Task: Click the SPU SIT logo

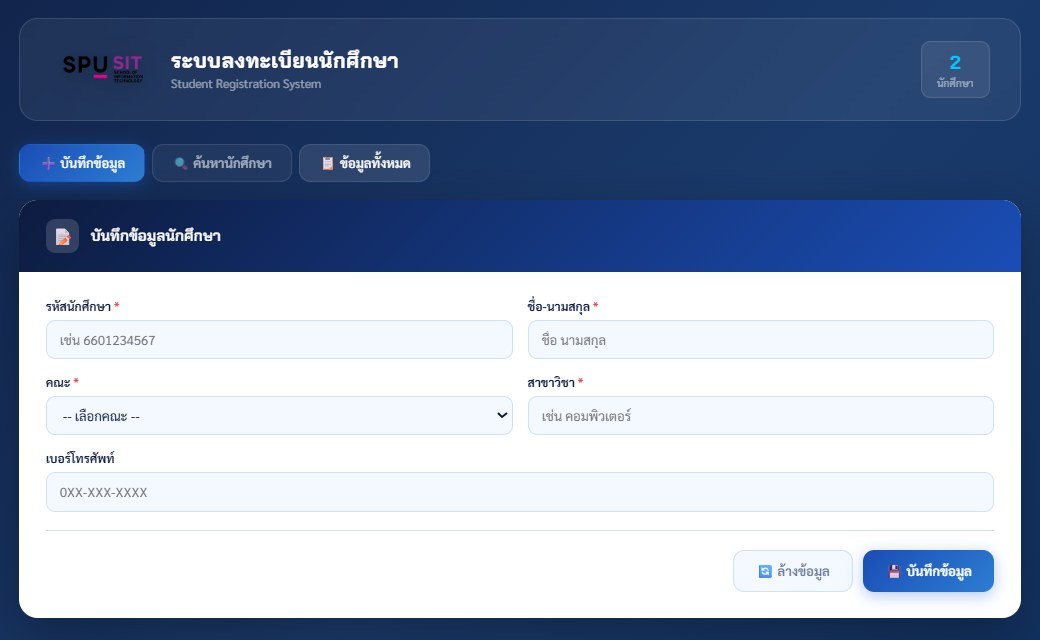Action: click(103, 69)
